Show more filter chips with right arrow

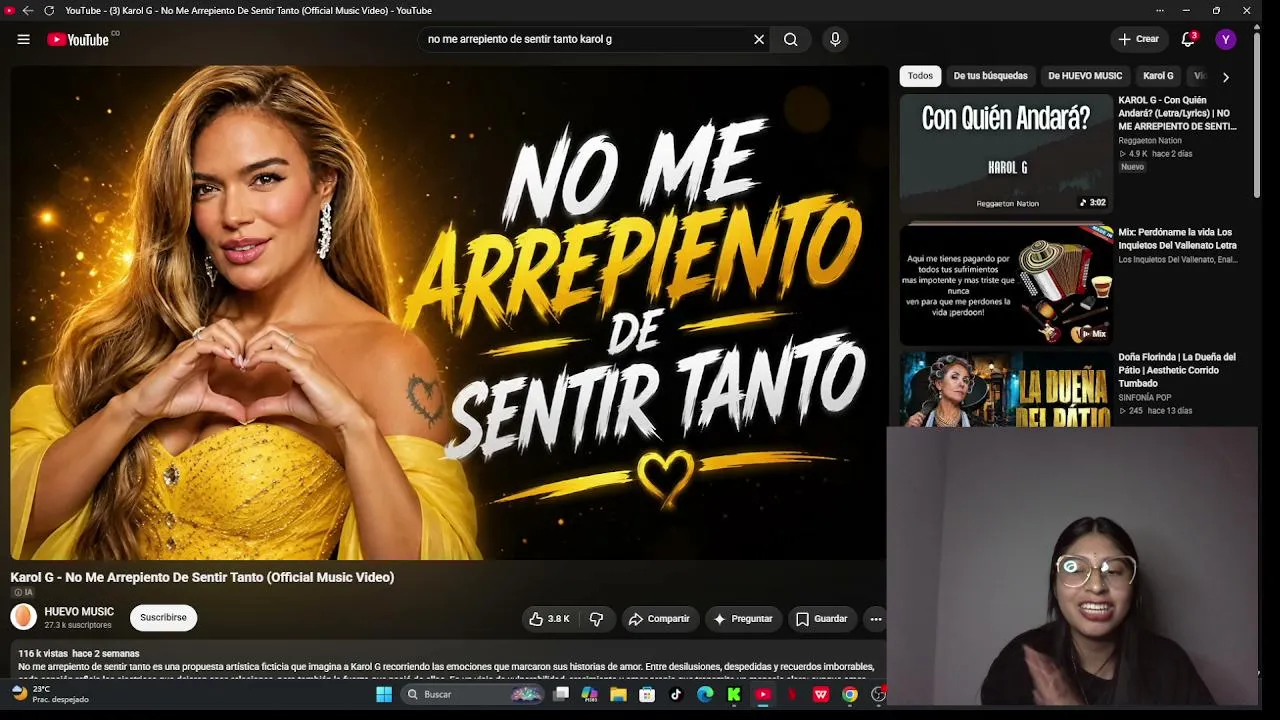tap(1225, 77)
